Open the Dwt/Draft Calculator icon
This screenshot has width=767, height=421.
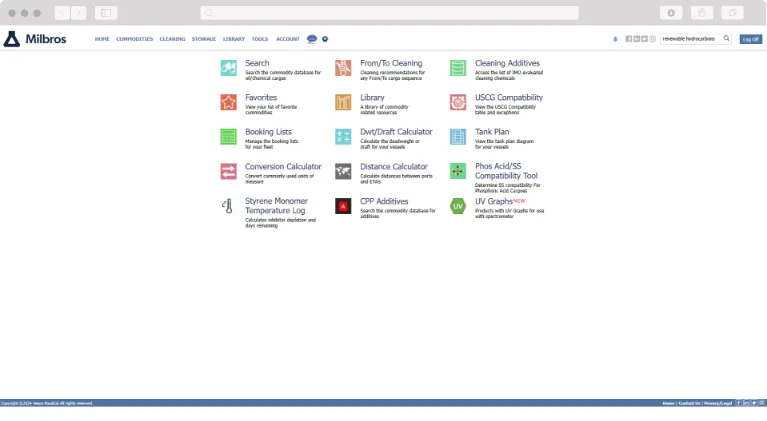pyautogui.click(x=343, y=136)
